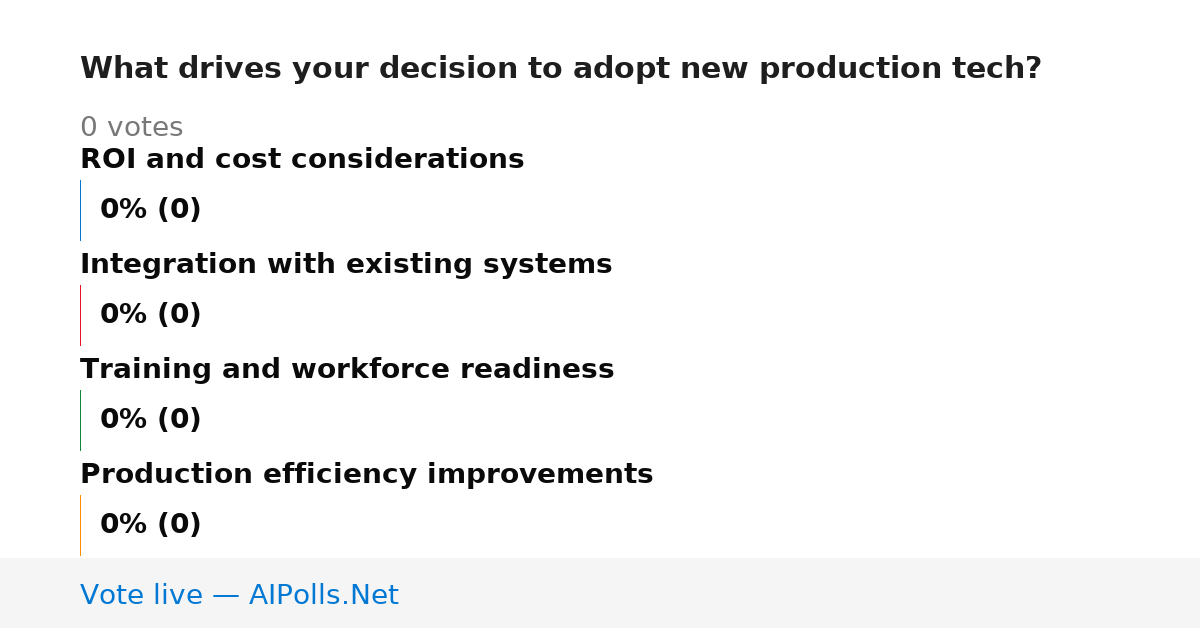Click the (0) vote count under ROI option
The width and height of the screenshot is (1200, 628).
tap(180, 210)
